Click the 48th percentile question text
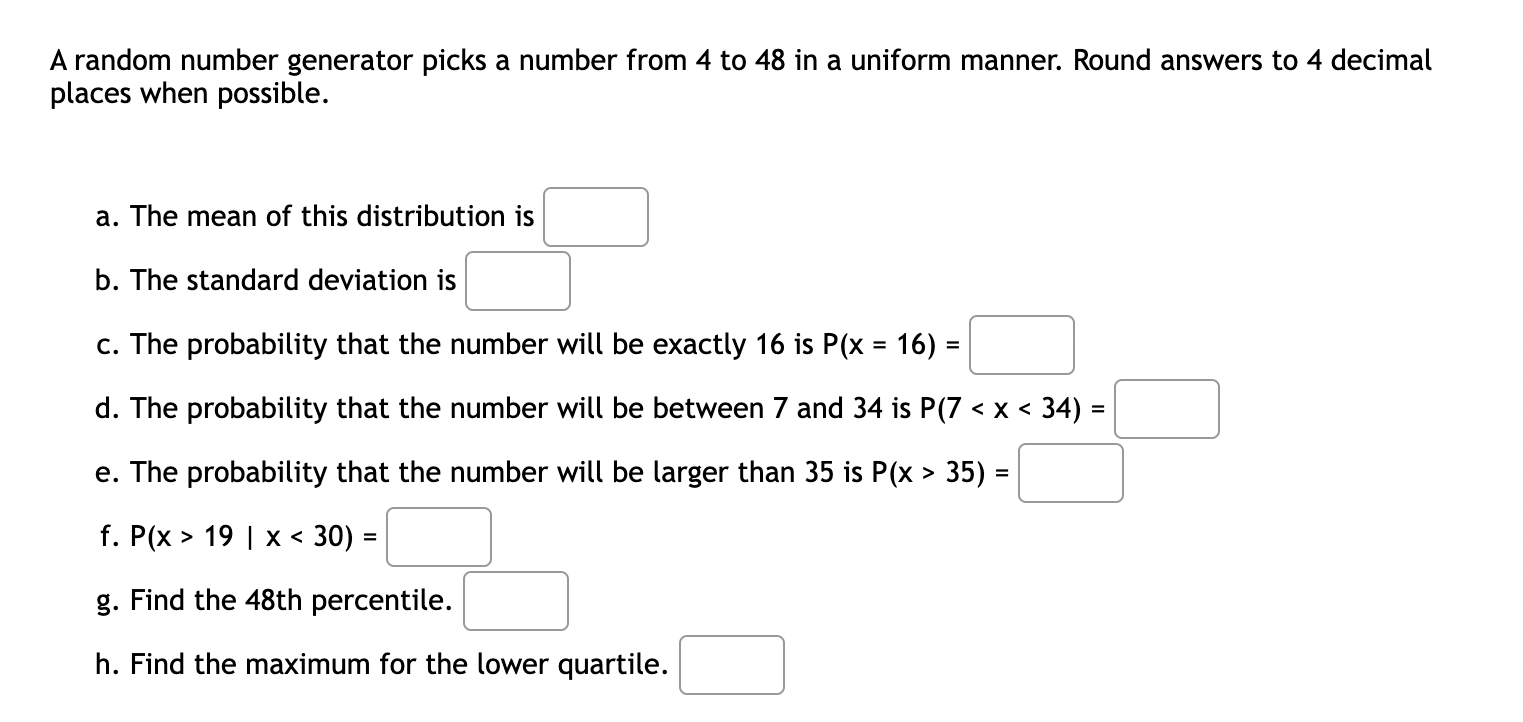This screenshot has height=722, width=1523. pyautogui.click(x=275, y=600)
